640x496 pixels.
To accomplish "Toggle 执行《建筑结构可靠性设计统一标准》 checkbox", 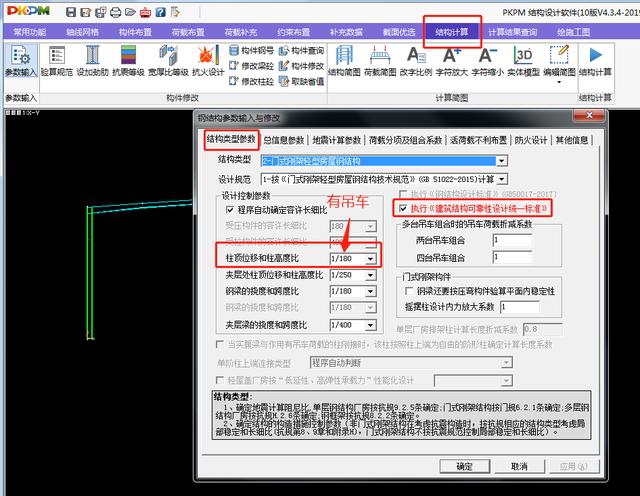I will pyautogui.click(x=403, y=208).
